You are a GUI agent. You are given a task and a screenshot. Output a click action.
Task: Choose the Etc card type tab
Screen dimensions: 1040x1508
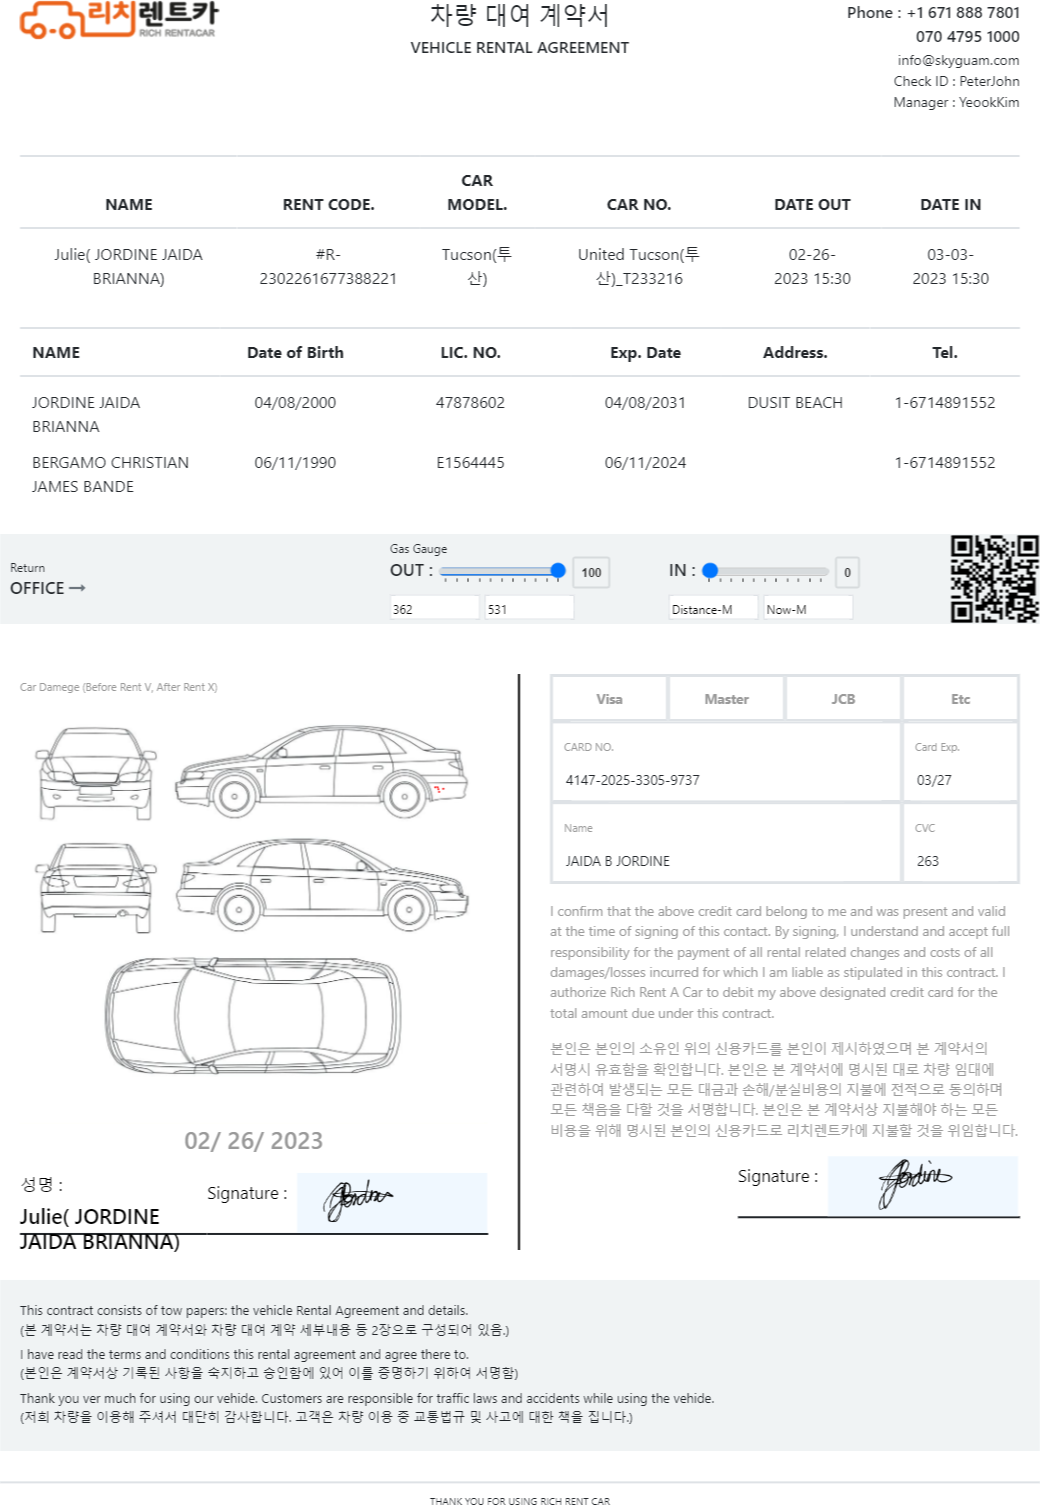tap(960, 699)
